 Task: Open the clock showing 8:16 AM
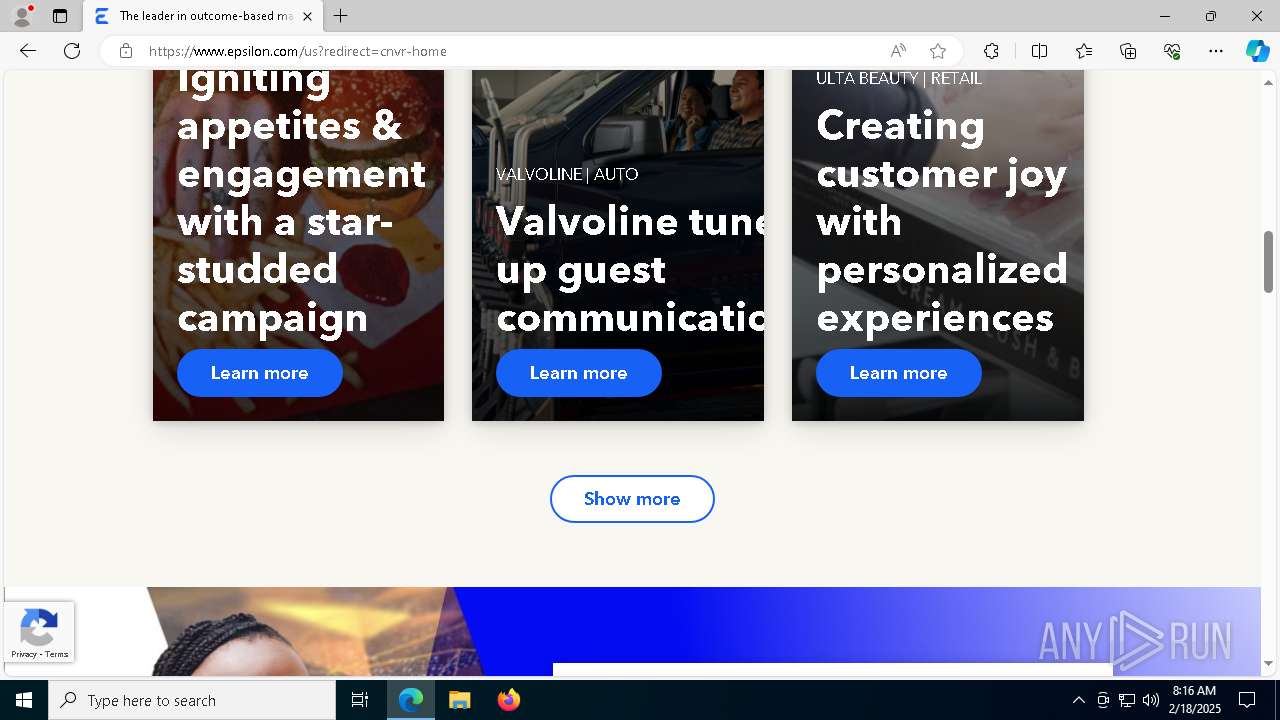(x=1194, y=700)
